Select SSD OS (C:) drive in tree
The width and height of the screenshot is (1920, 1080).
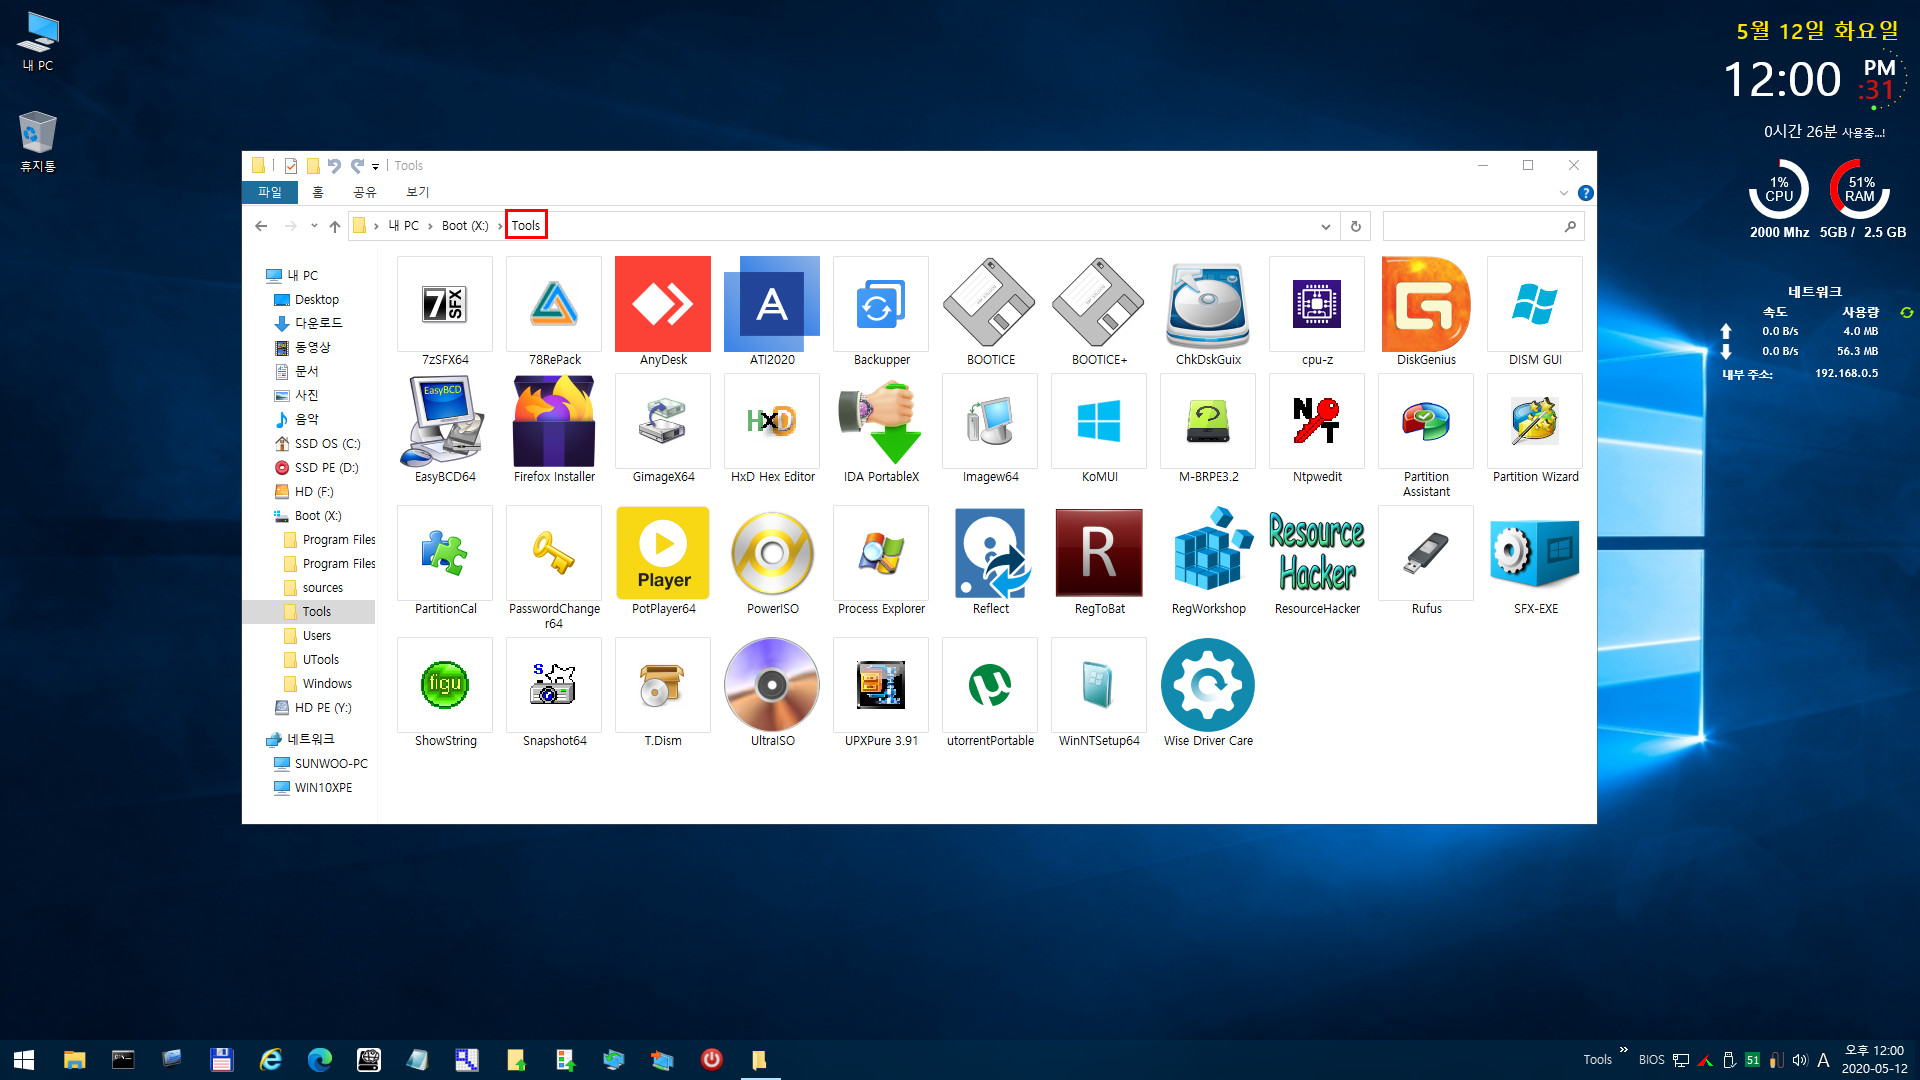(x=327, y=444)
